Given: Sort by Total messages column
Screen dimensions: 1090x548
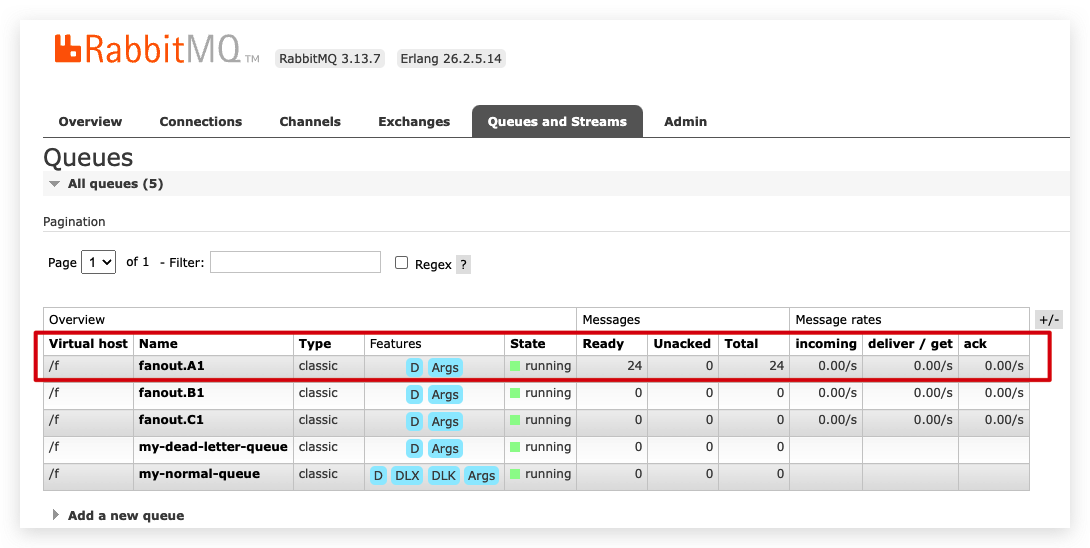Looking at the screenshot, I should [741, 344].
